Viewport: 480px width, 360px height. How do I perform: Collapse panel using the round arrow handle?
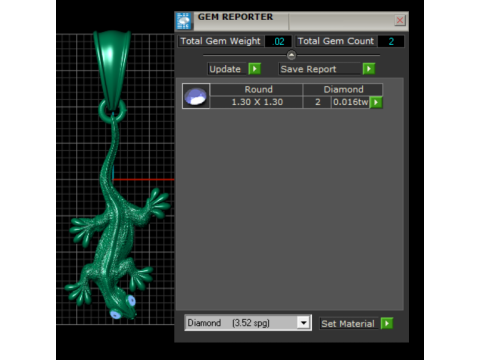[291, 55]
